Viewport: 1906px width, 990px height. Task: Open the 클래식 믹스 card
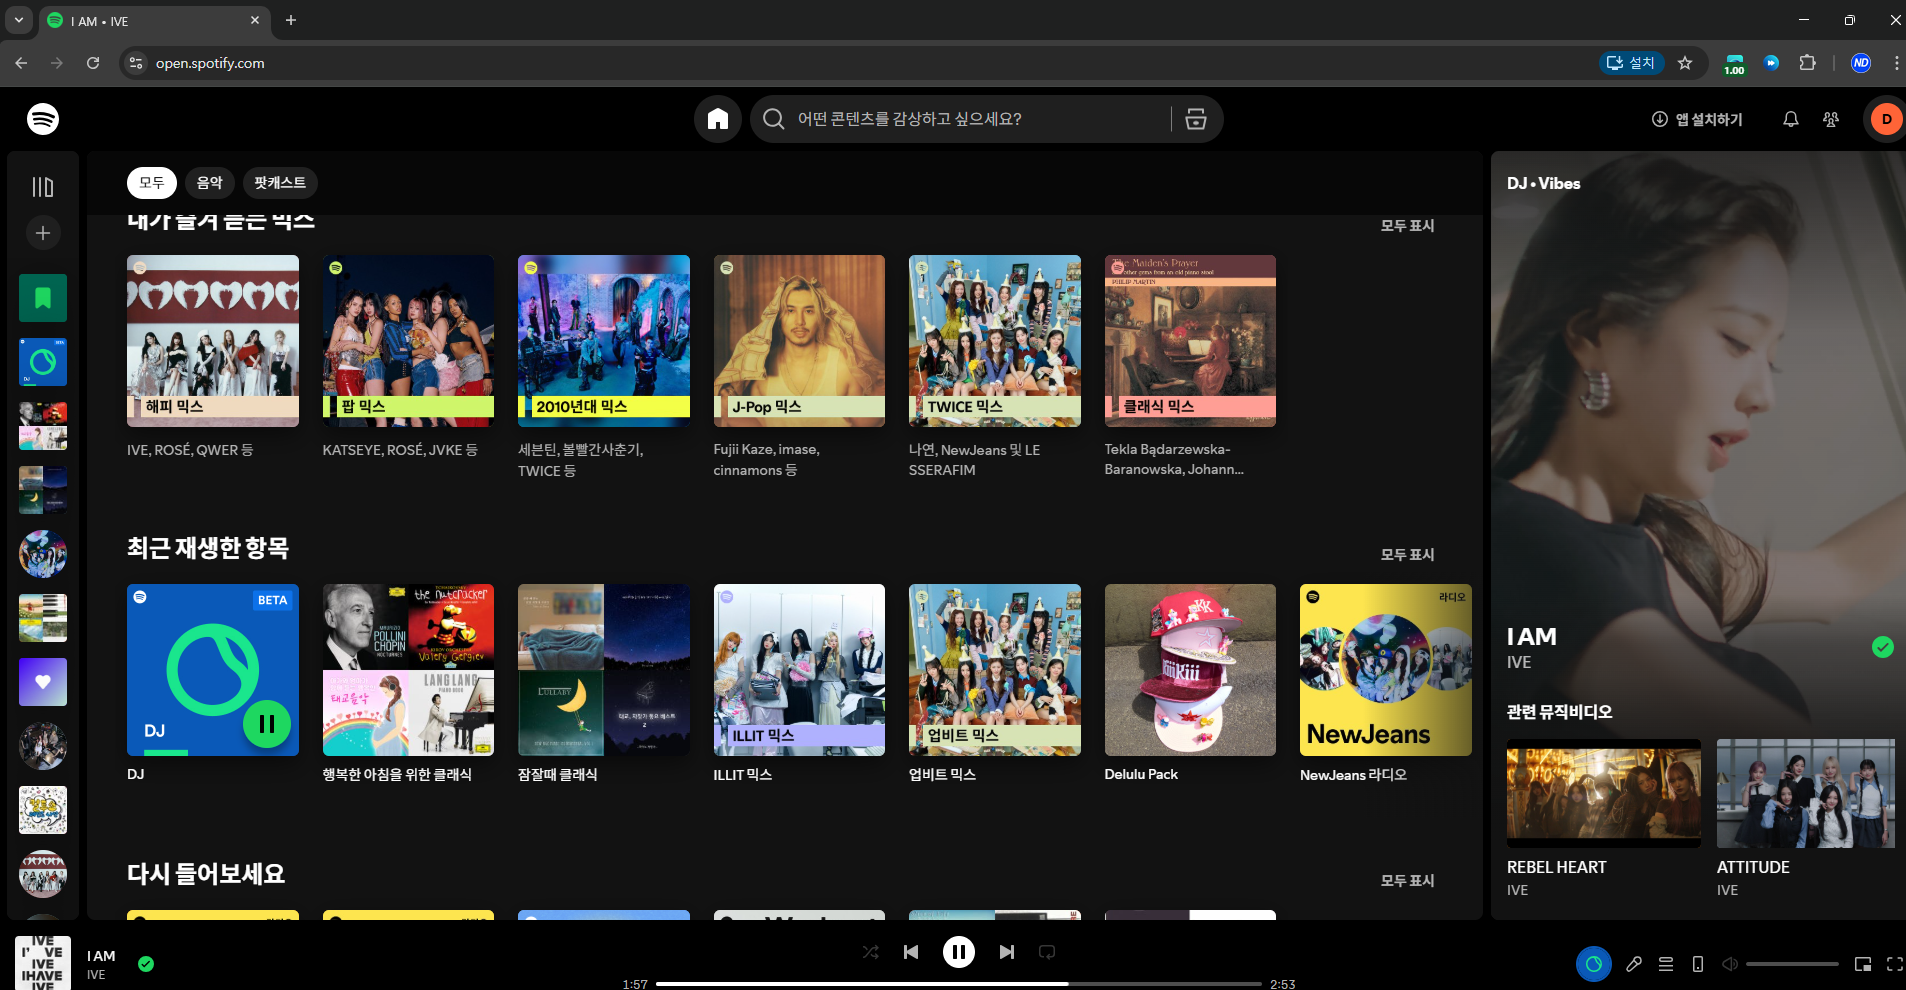(1190, 341)
